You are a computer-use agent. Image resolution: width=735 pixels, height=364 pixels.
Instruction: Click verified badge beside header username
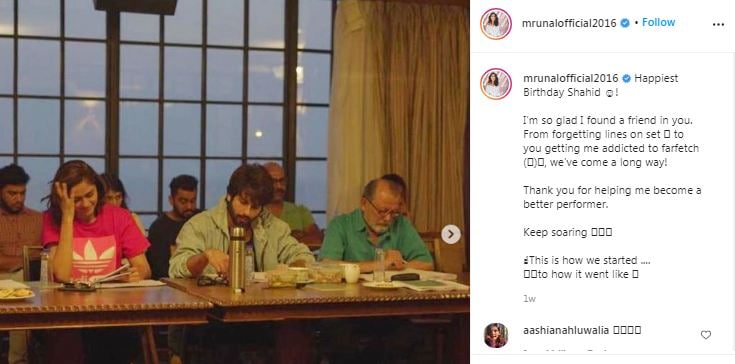(x=625, y=23)
